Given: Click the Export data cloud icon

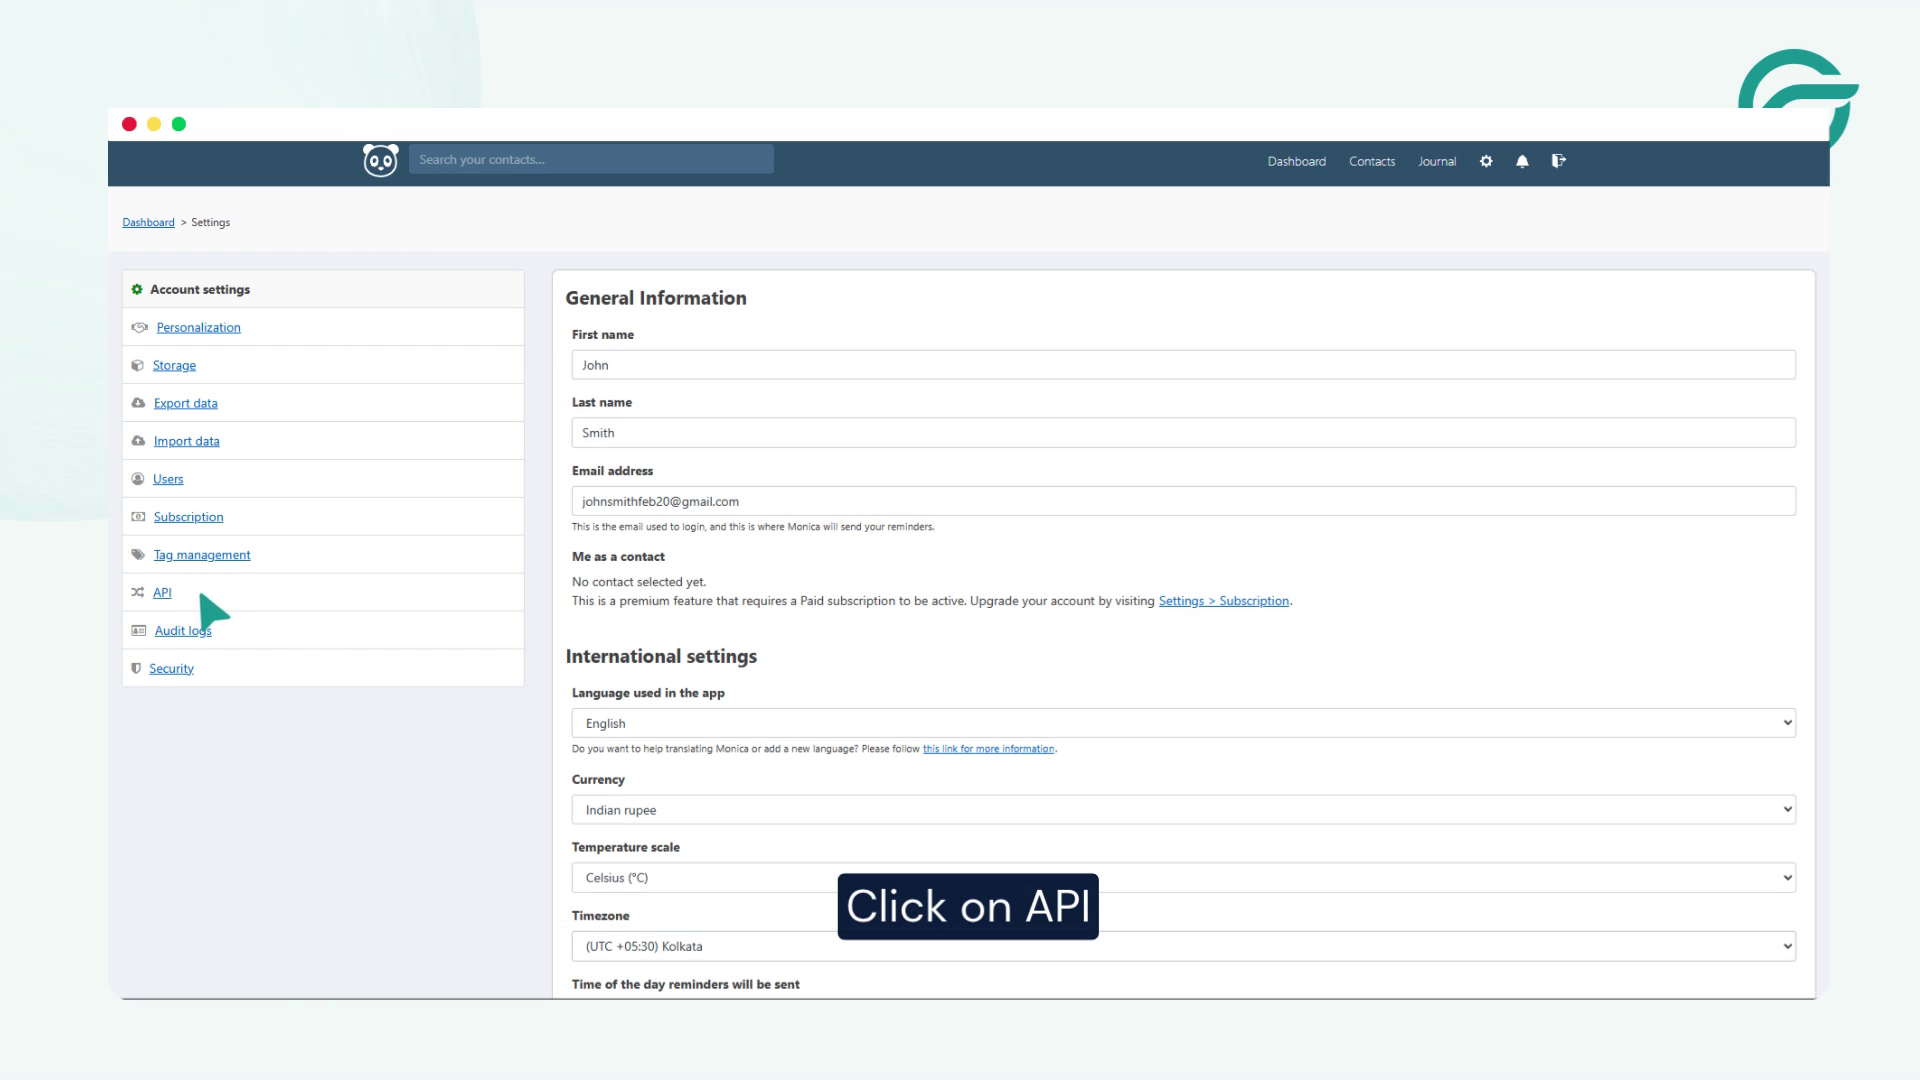Looking at the screenshot, I should coord(138,403).
